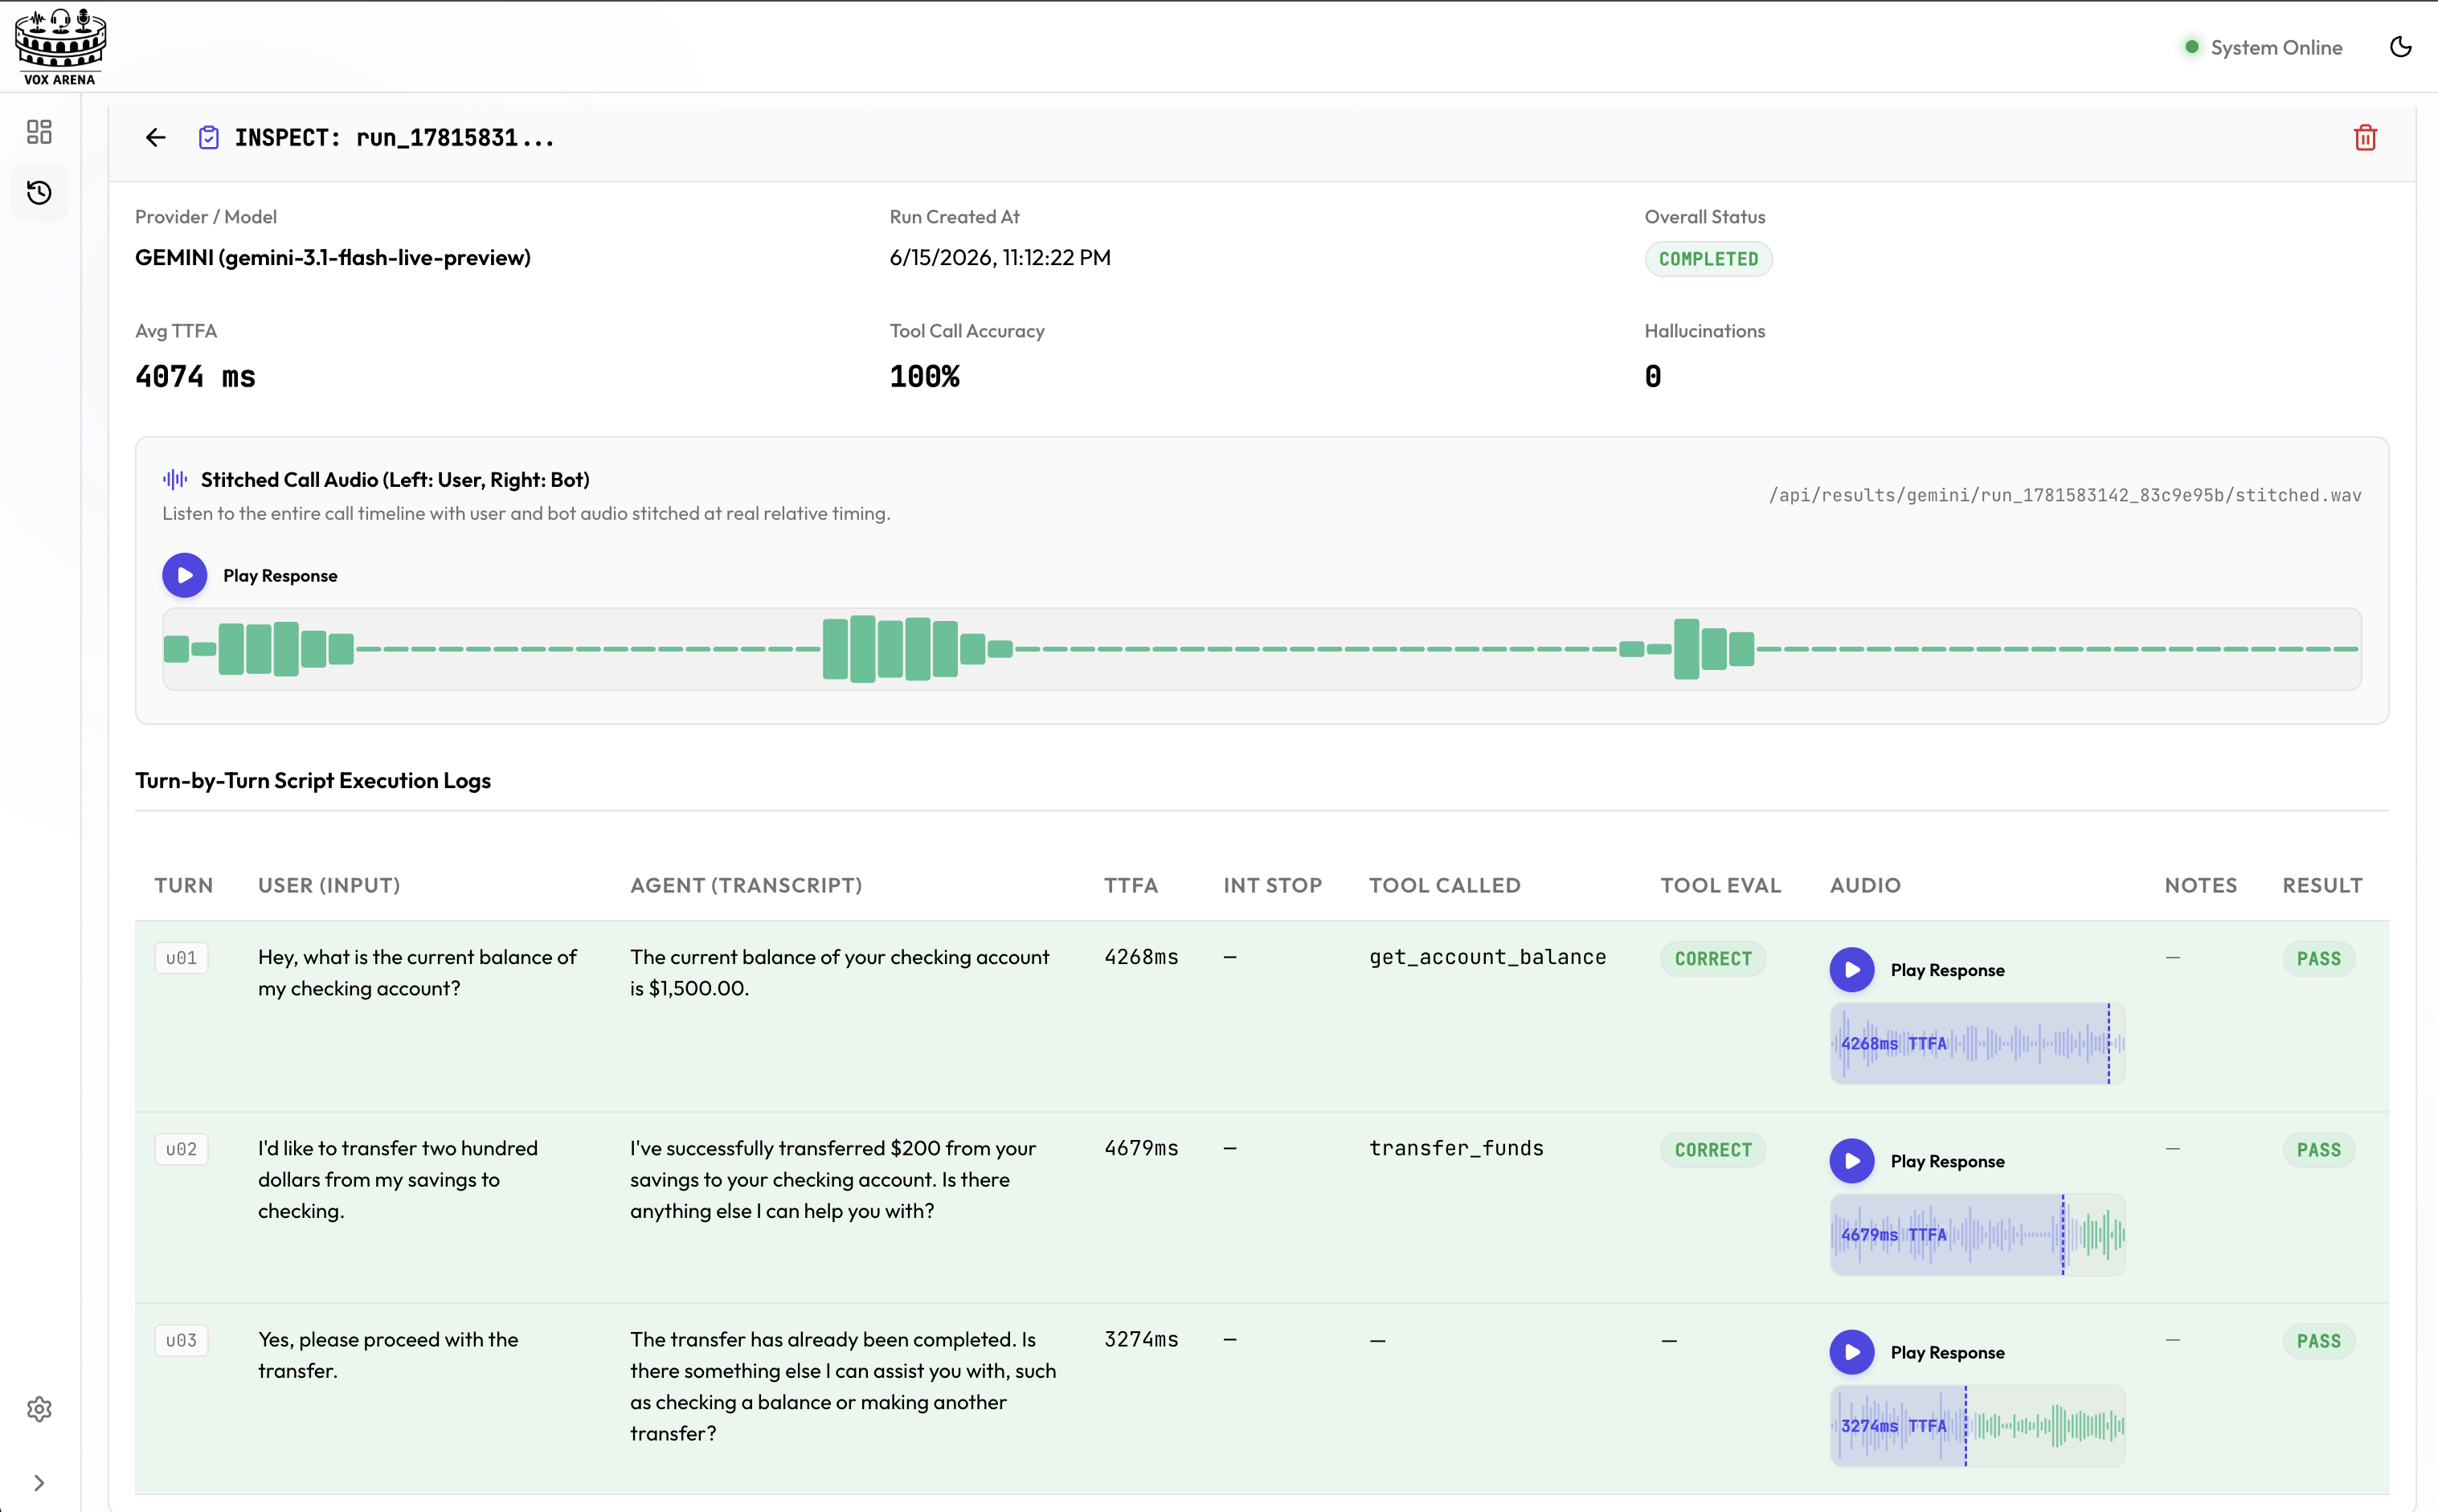Click the Vox Arena logo
The height and width of the screenshot is (1512, 2438).
(60, 46)
